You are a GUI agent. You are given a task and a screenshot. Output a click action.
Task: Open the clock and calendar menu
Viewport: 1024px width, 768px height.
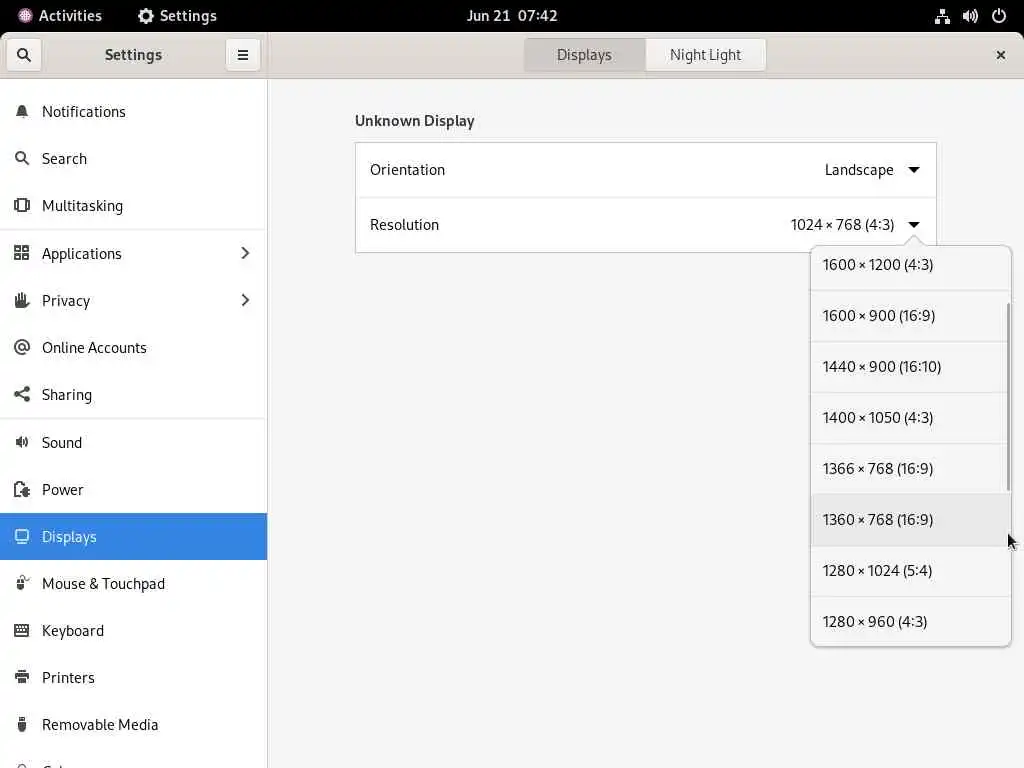[512, 16]
